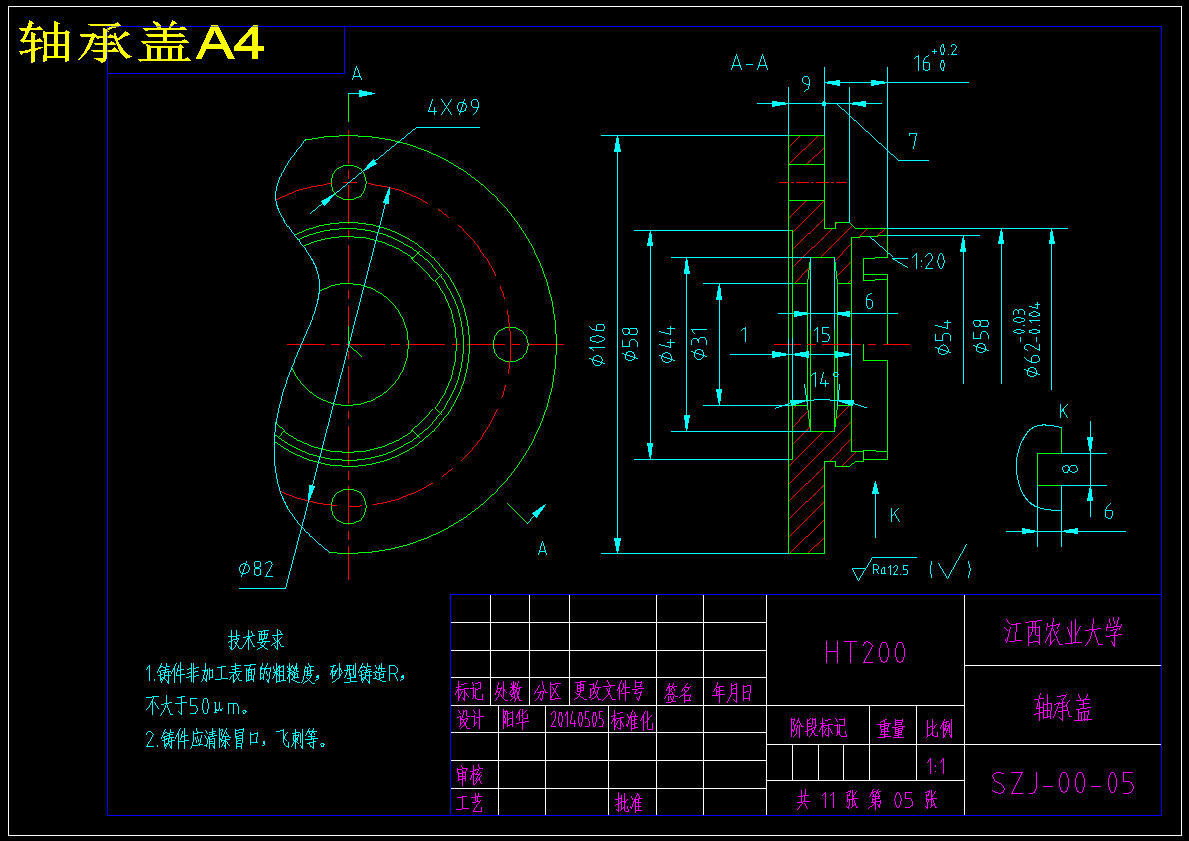The width and height of the screenshot is (1189, 841).
Task: Select the 技术要求 heading
Action: (256, 640)
